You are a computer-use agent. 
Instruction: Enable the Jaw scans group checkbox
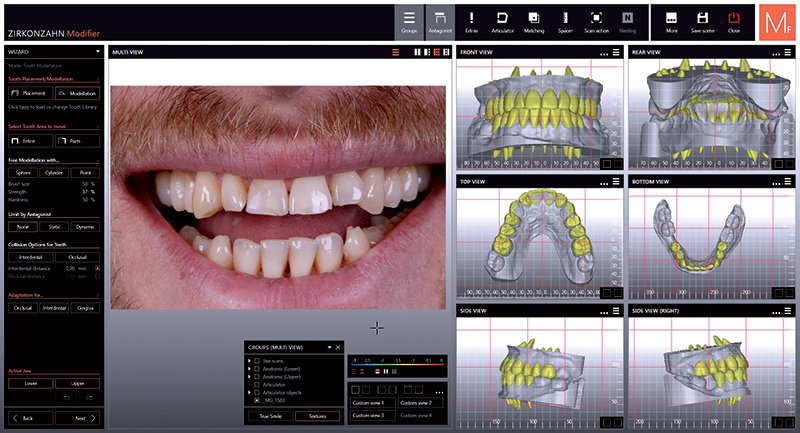tap(257, 359)
